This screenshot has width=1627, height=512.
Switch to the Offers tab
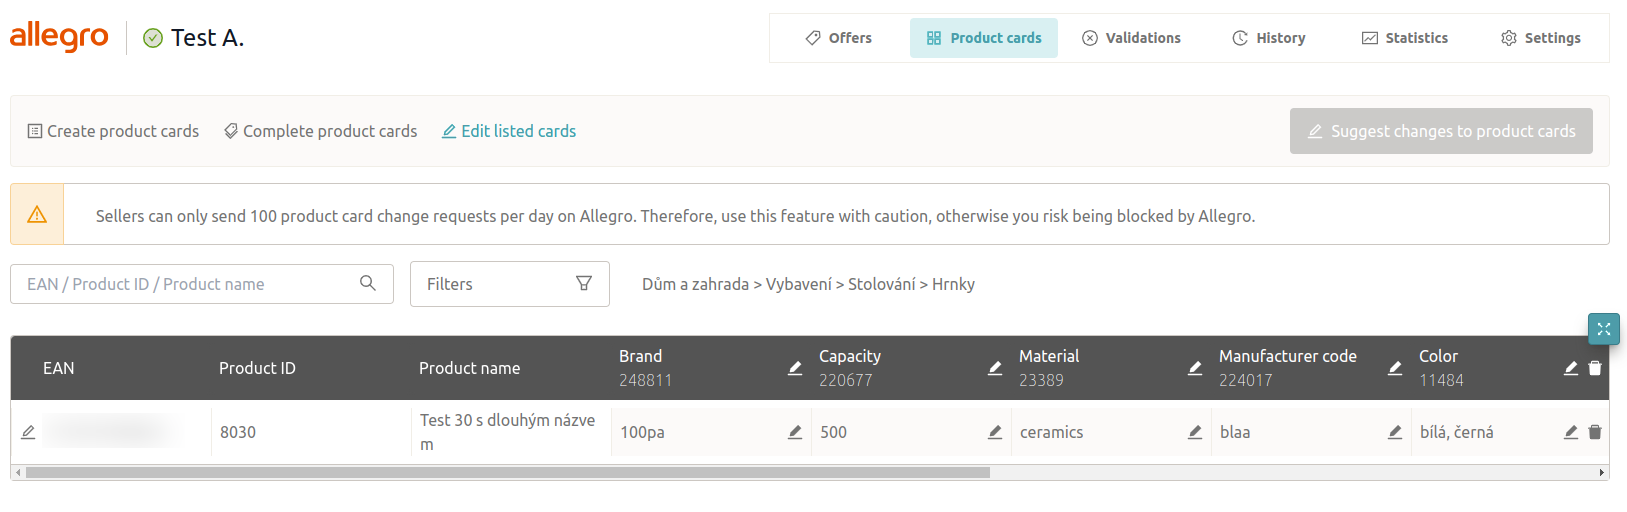[839, 38]
